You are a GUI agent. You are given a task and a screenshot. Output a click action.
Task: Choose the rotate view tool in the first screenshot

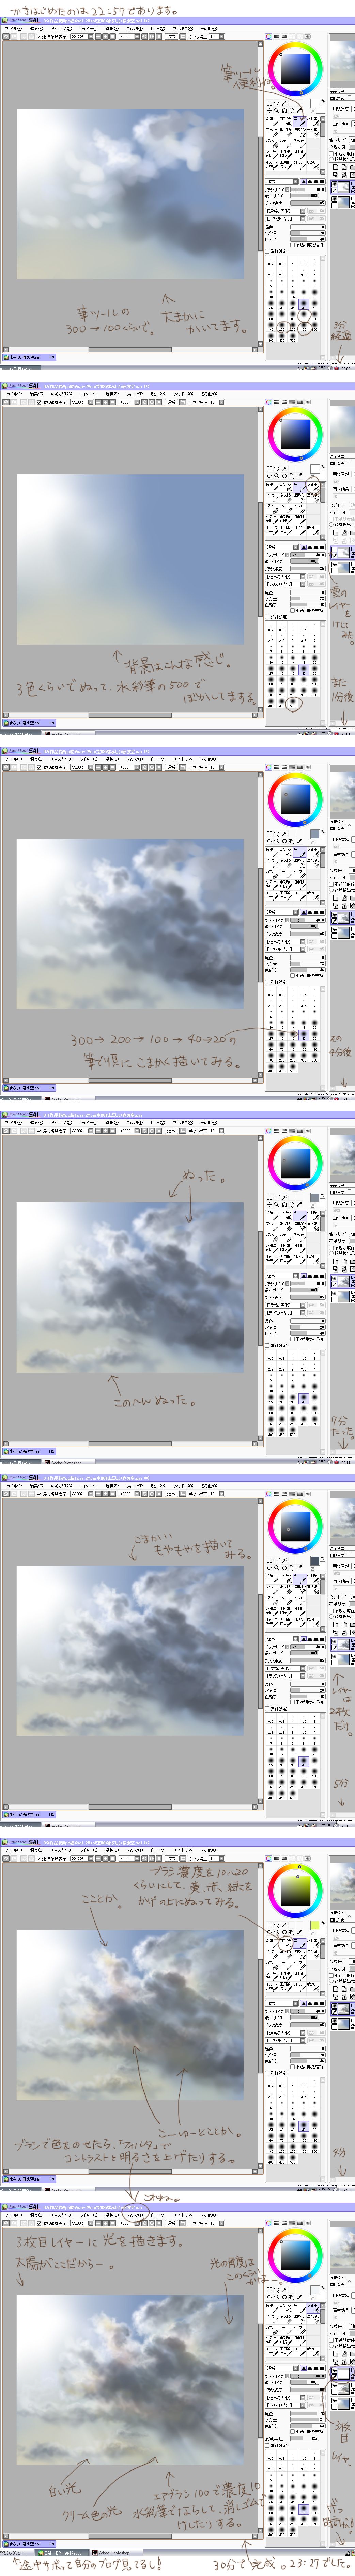coord(284,111)
